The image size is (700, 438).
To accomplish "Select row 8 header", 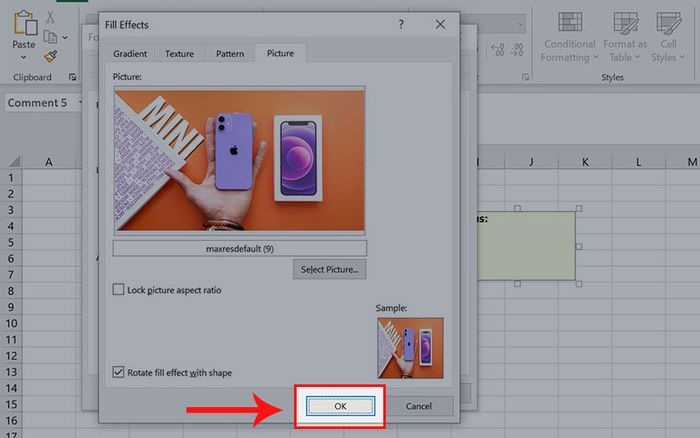I will (x=11, y=291).
